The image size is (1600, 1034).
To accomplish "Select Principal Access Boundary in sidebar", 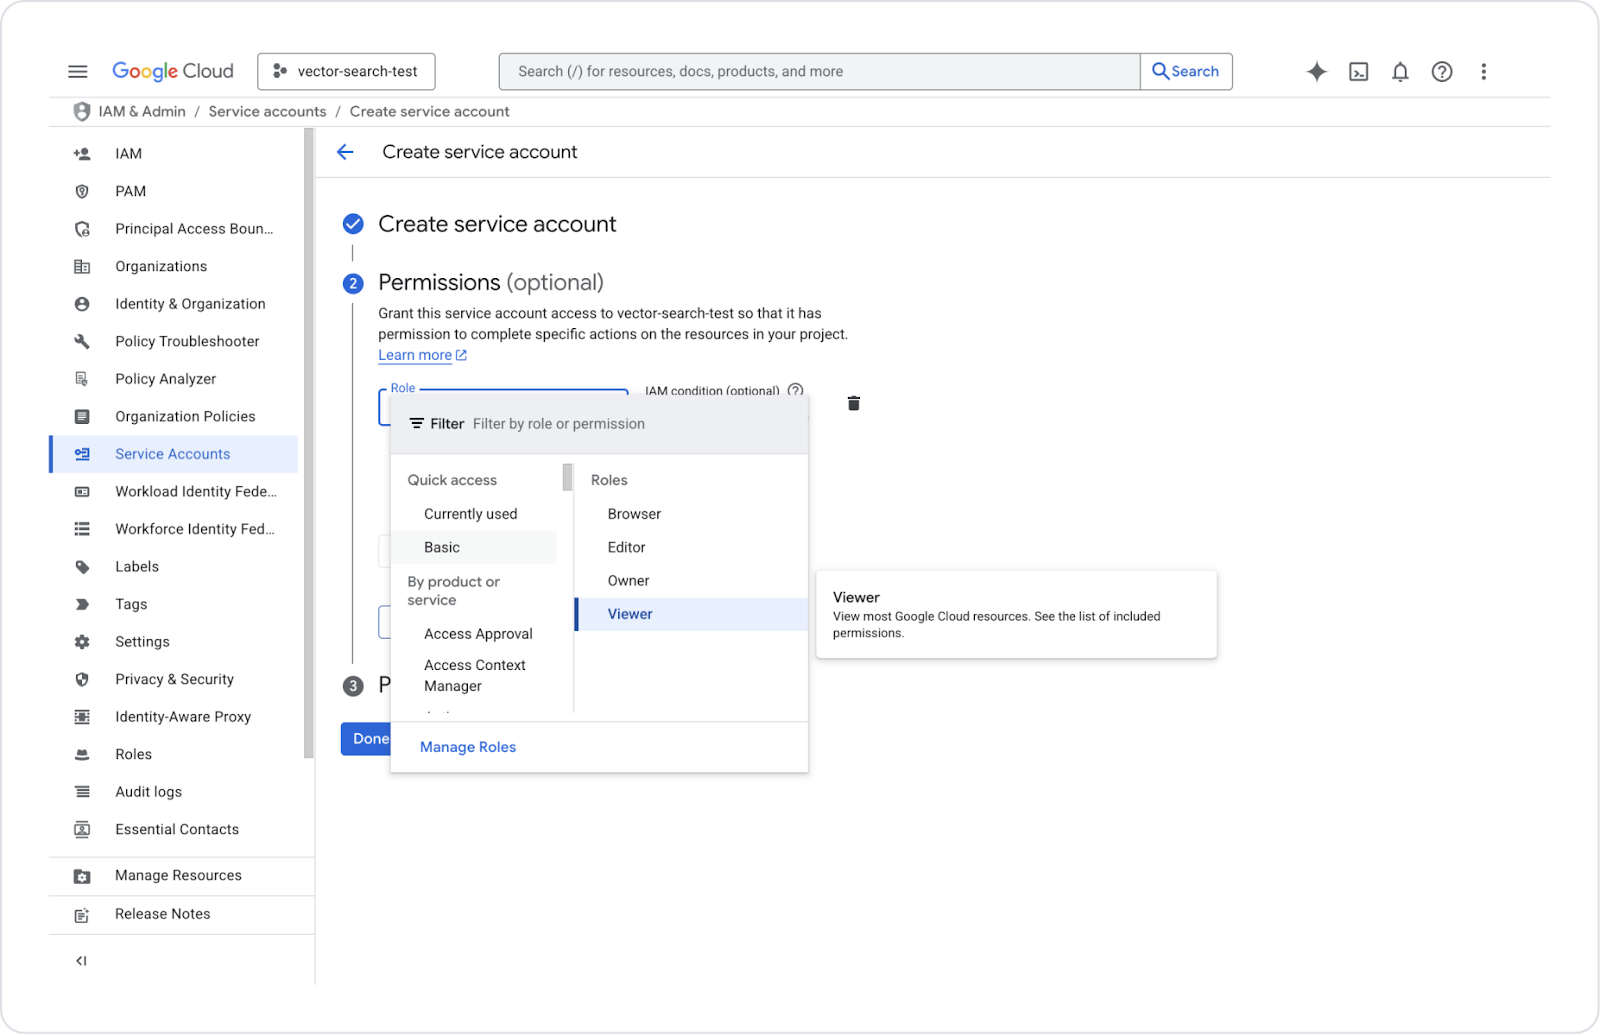I will pyautogui.click(x=194, y=229).
